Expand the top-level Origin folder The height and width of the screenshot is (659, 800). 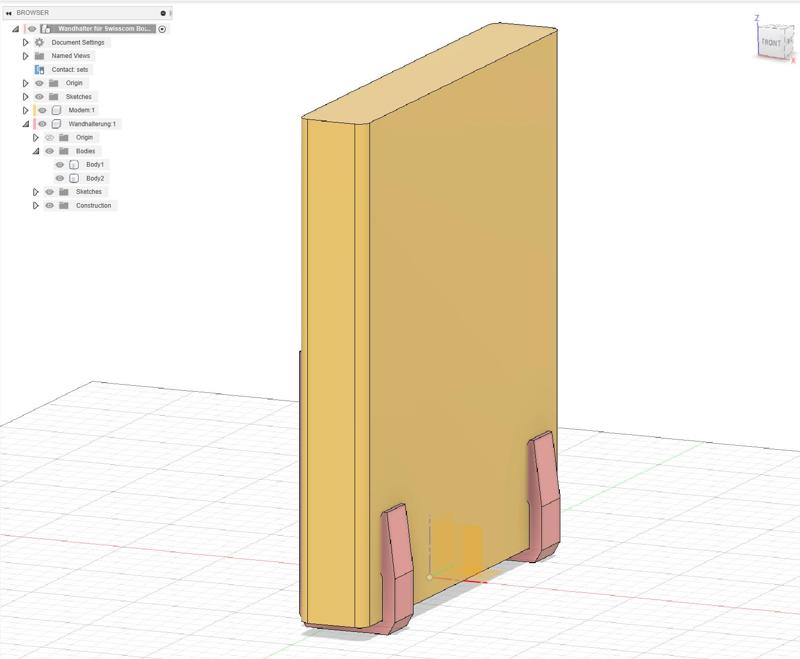(26, 83)
